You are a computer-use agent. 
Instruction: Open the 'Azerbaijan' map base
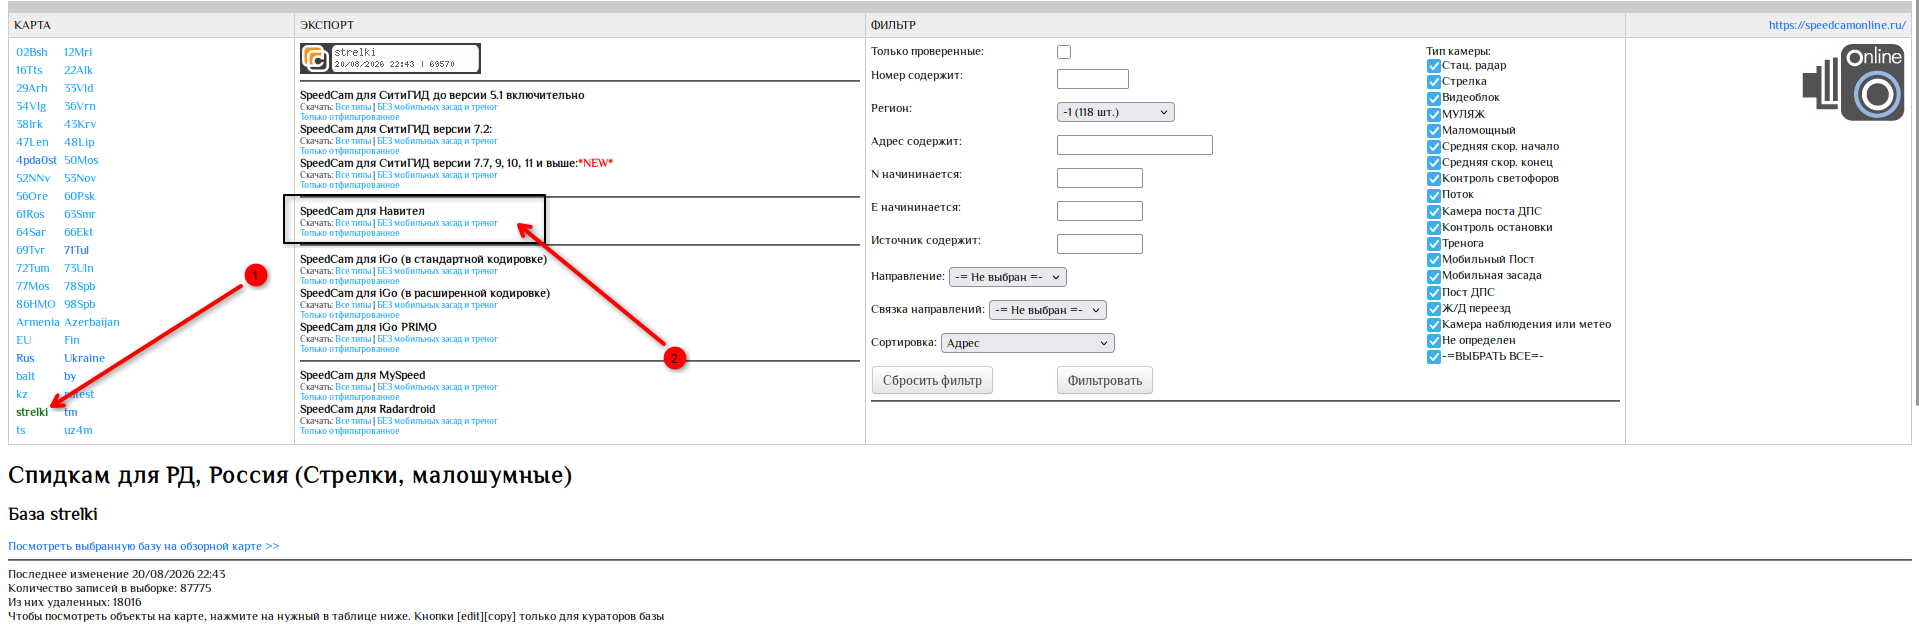point(92,322)
